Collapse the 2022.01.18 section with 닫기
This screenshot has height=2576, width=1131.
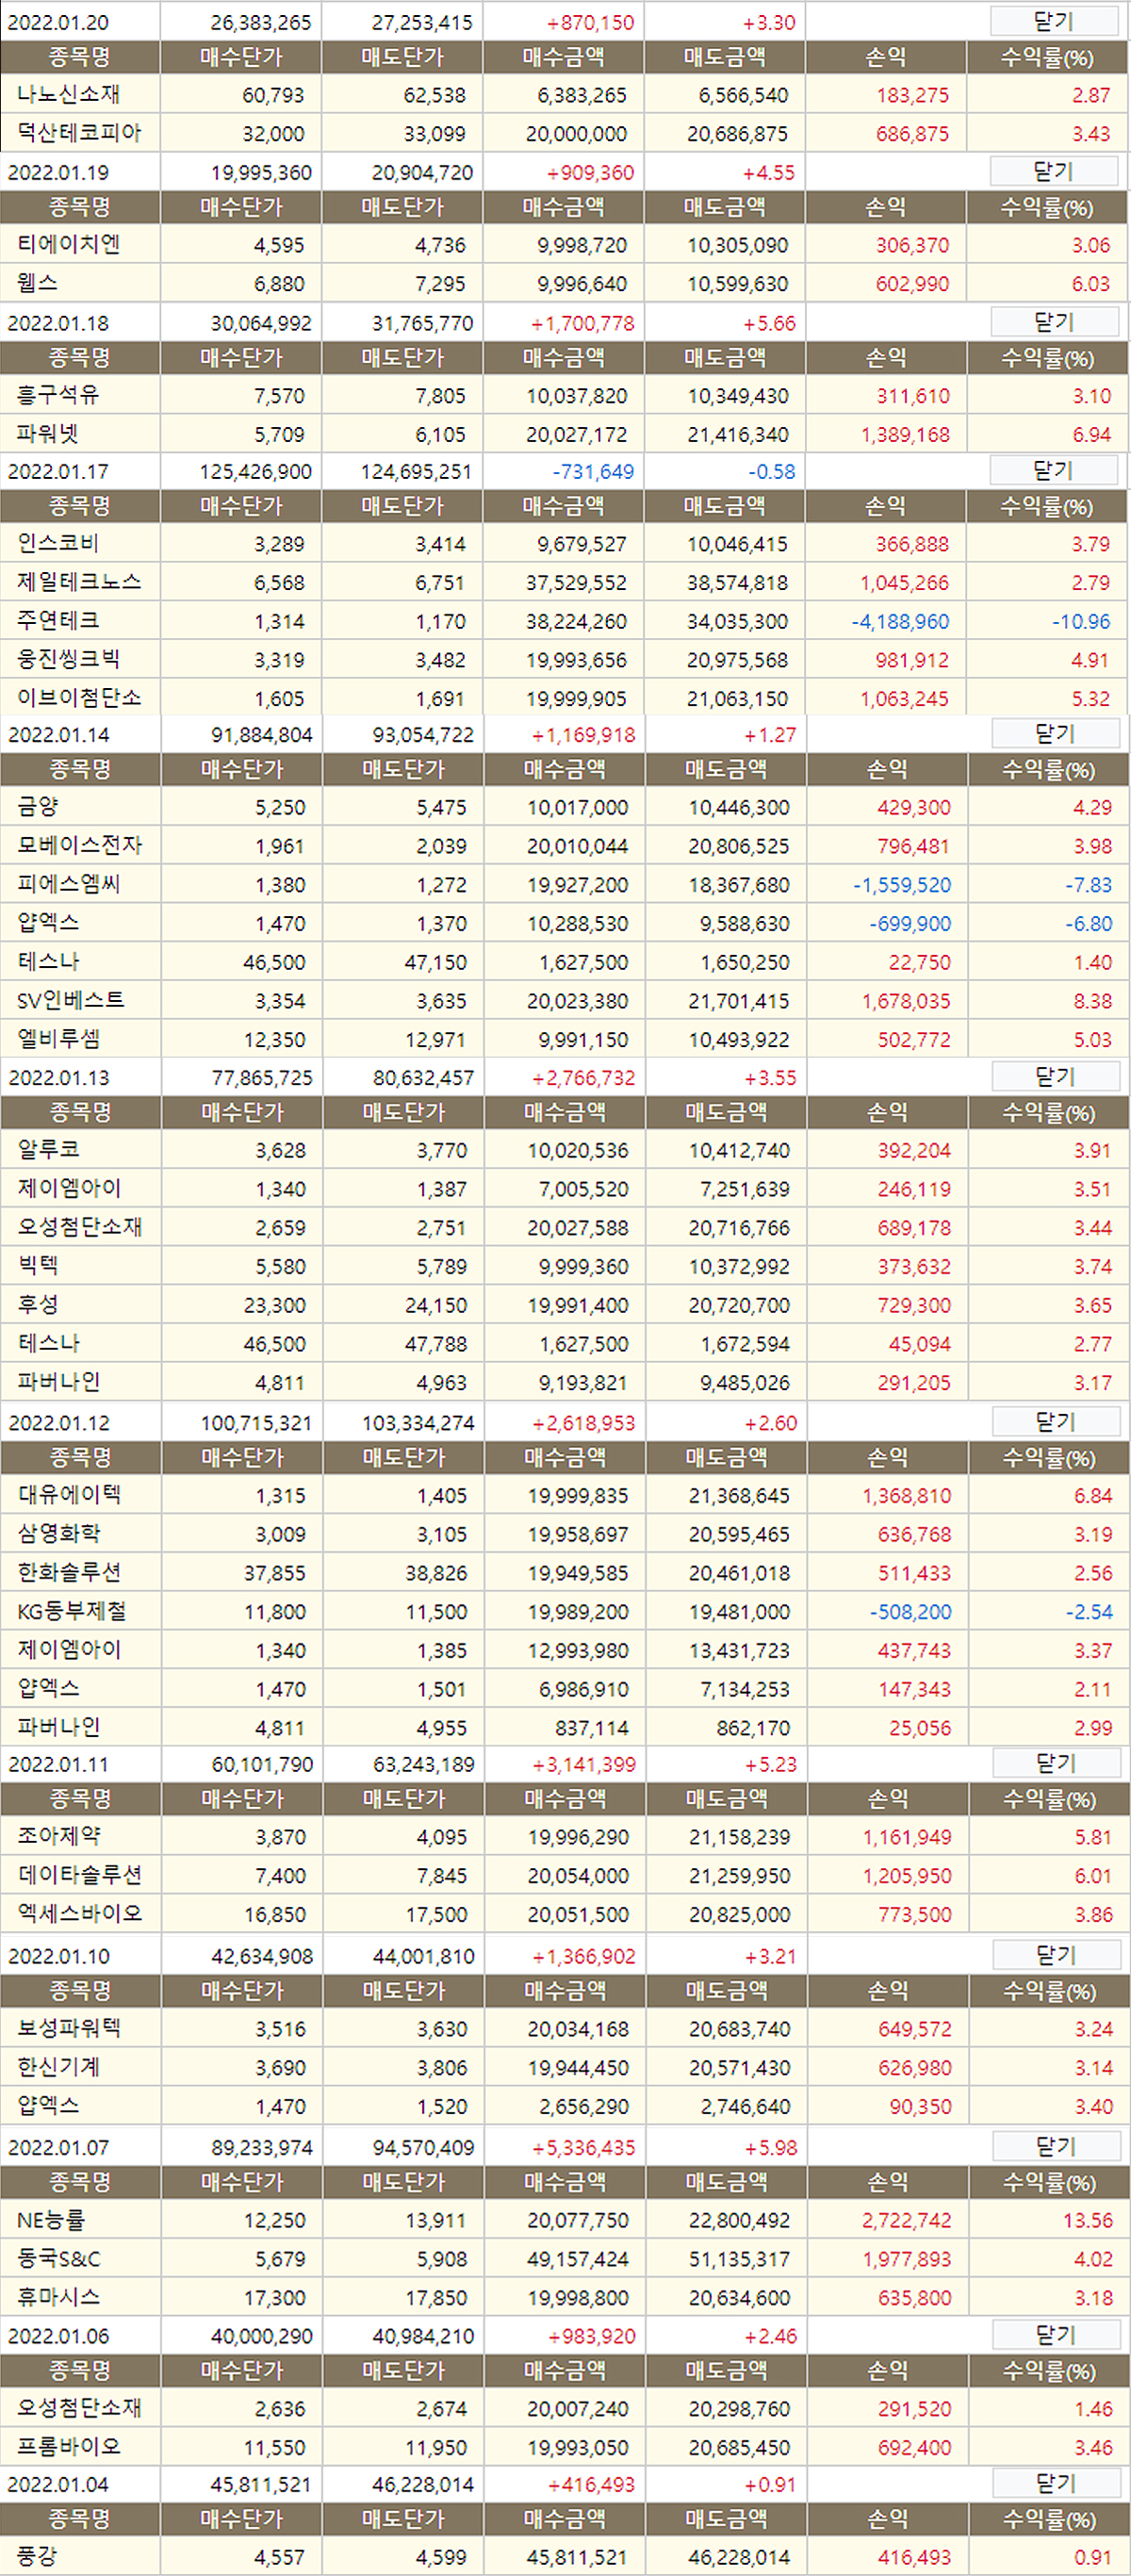[x=1054, y=322]
